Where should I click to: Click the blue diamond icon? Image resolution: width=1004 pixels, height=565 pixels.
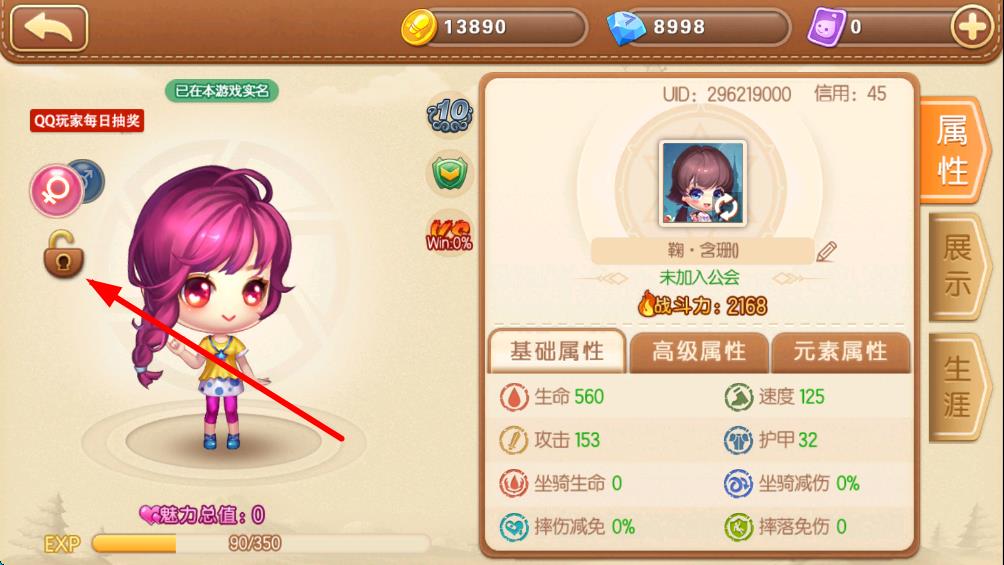[626, 28]
